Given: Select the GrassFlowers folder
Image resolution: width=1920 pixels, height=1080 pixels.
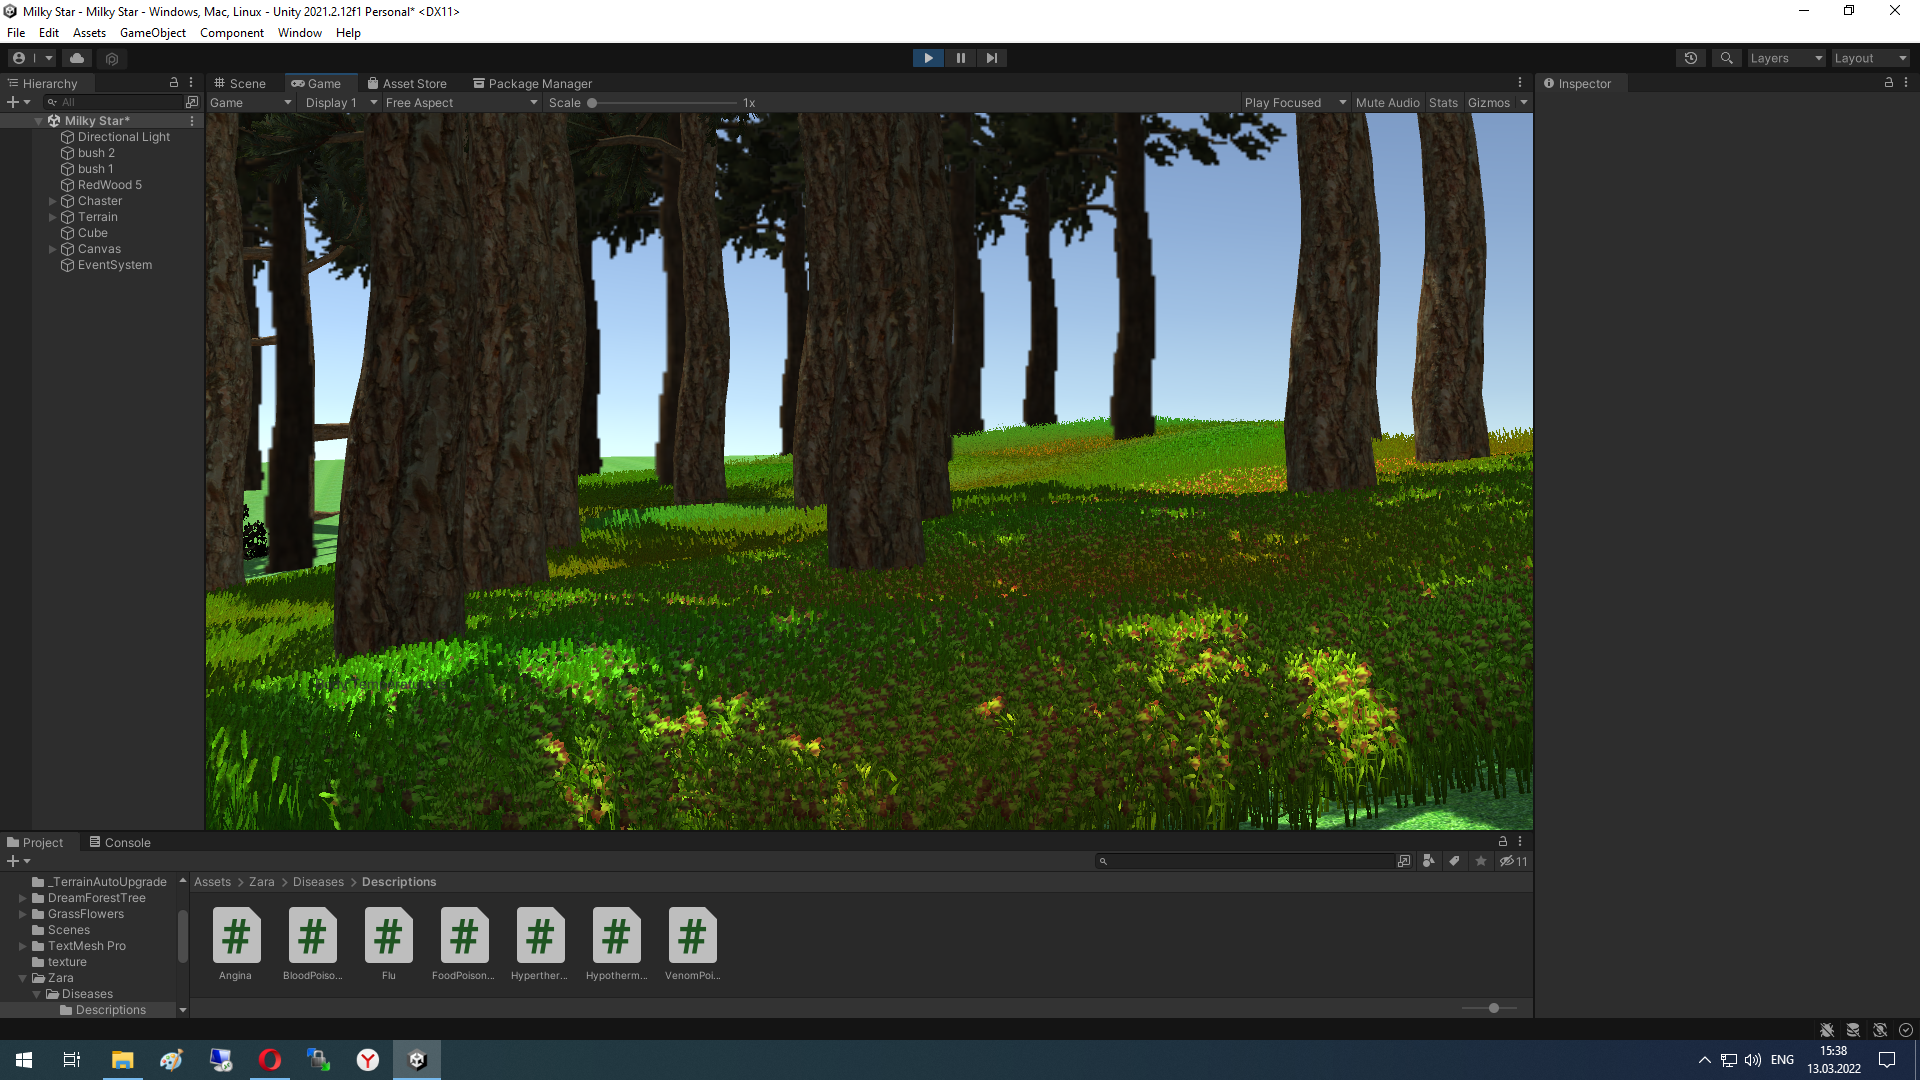Looking at the screenshot, I should (x=86, y=914).
